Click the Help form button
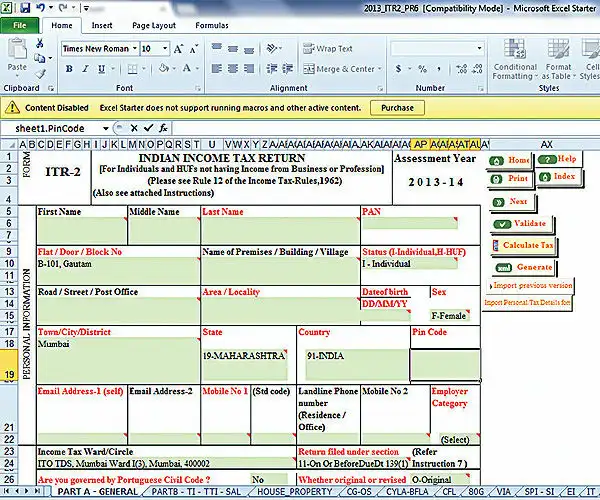600x500 pixels. coord(558,159)
